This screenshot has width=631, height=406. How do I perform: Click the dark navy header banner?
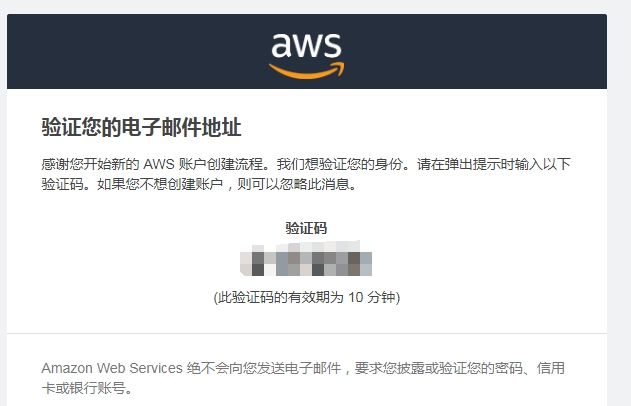pyautogui.click(x=307, y=52)
